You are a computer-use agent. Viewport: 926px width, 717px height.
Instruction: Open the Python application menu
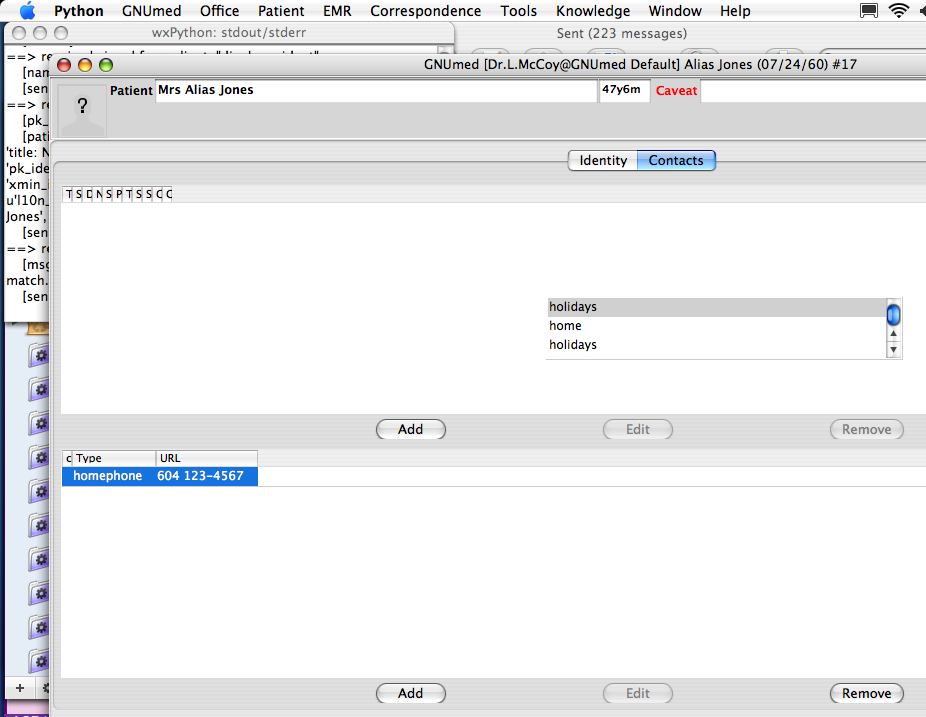click(79, 11)
